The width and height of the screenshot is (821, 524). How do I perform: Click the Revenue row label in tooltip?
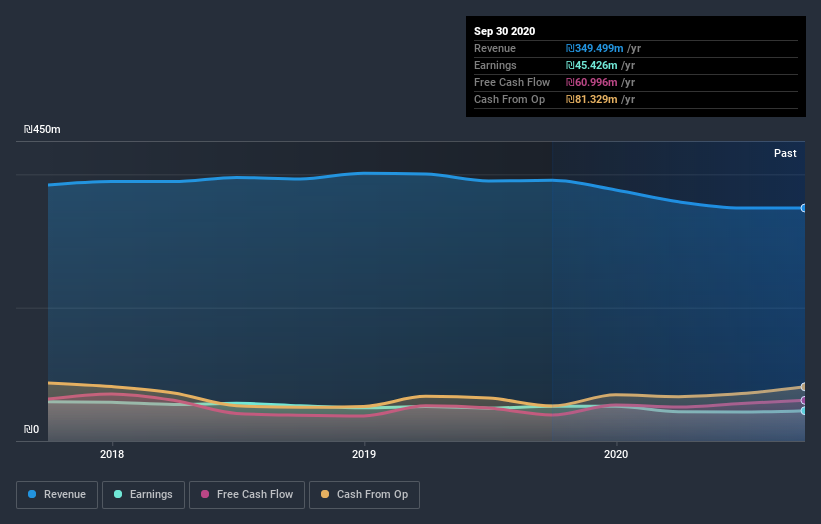[495, 48]
